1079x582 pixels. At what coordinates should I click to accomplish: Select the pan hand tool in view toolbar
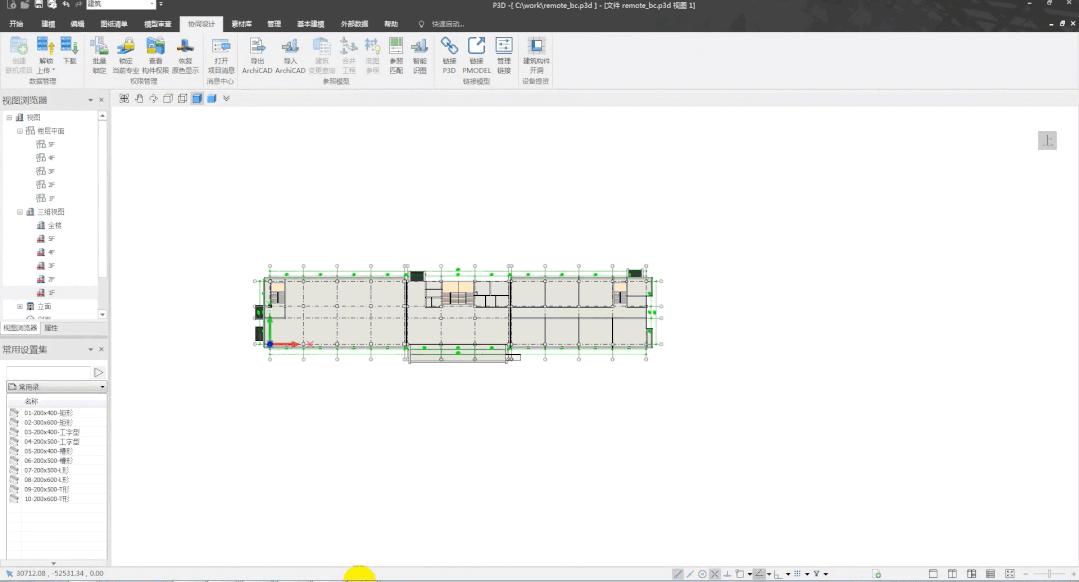click(x=139, y=98)
